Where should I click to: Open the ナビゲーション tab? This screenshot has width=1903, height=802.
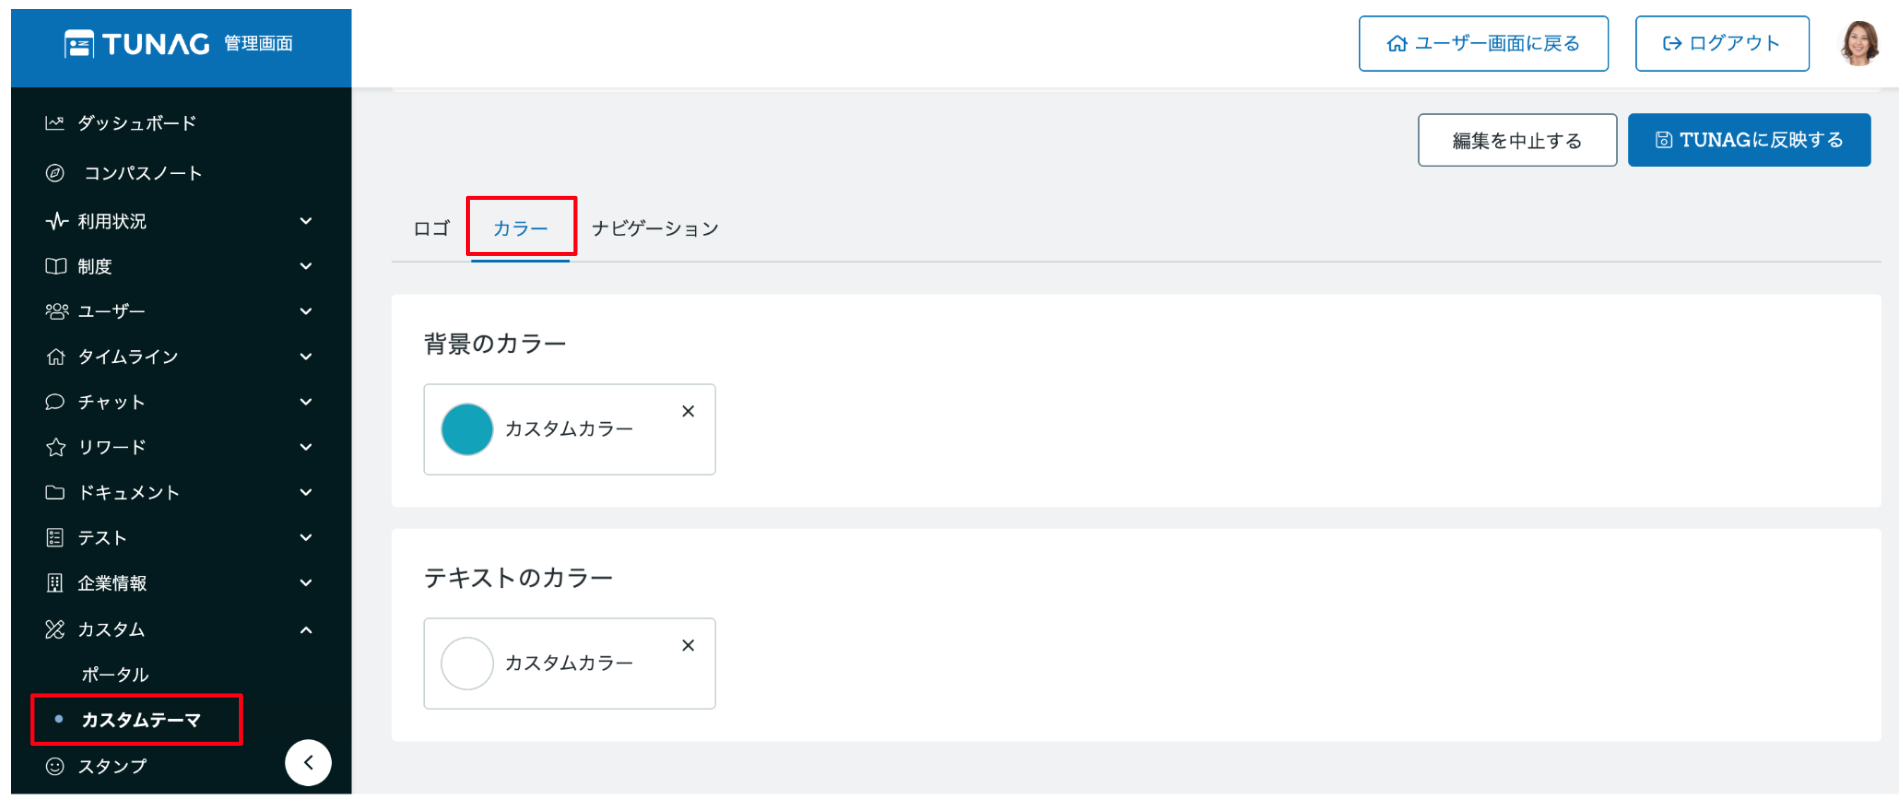(656, 227)
